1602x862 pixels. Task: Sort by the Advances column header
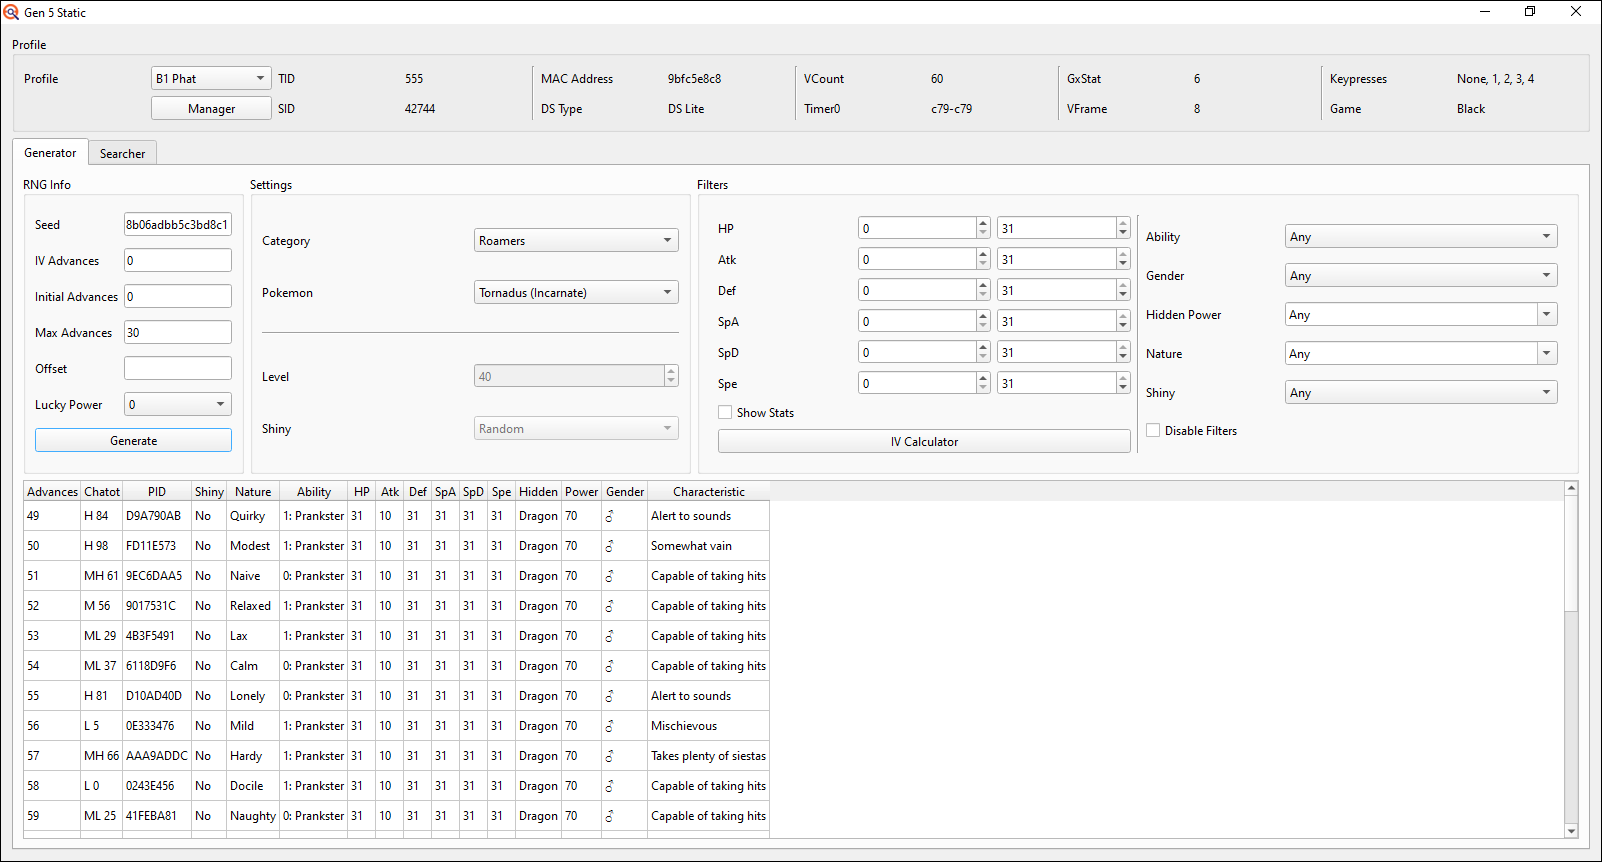click(x=52, y=491)
